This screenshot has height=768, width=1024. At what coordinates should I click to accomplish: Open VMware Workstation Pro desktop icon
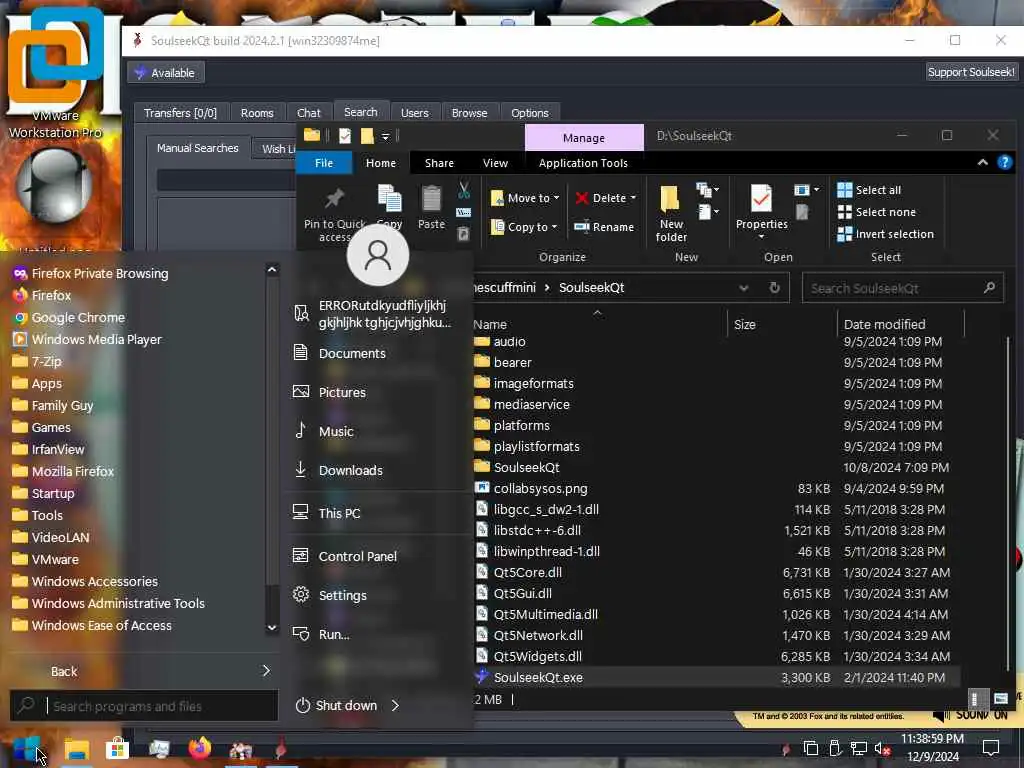pyautogui.click(x=56, y=72)
